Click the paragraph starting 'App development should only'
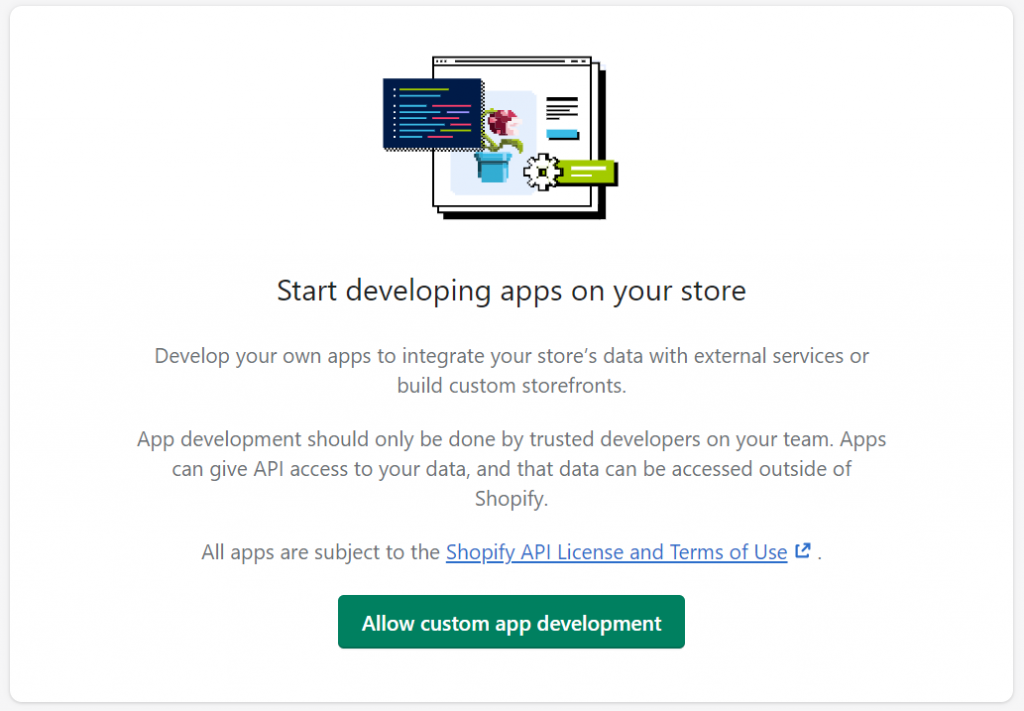This screenshot has width=1024, height=711. click(511, 440)
